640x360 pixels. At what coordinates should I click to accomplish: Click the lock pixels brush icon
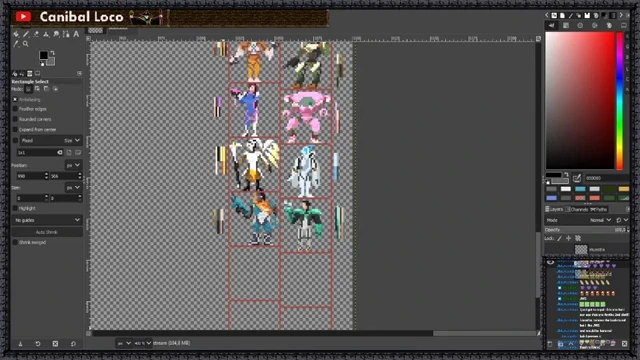(560, 238)
